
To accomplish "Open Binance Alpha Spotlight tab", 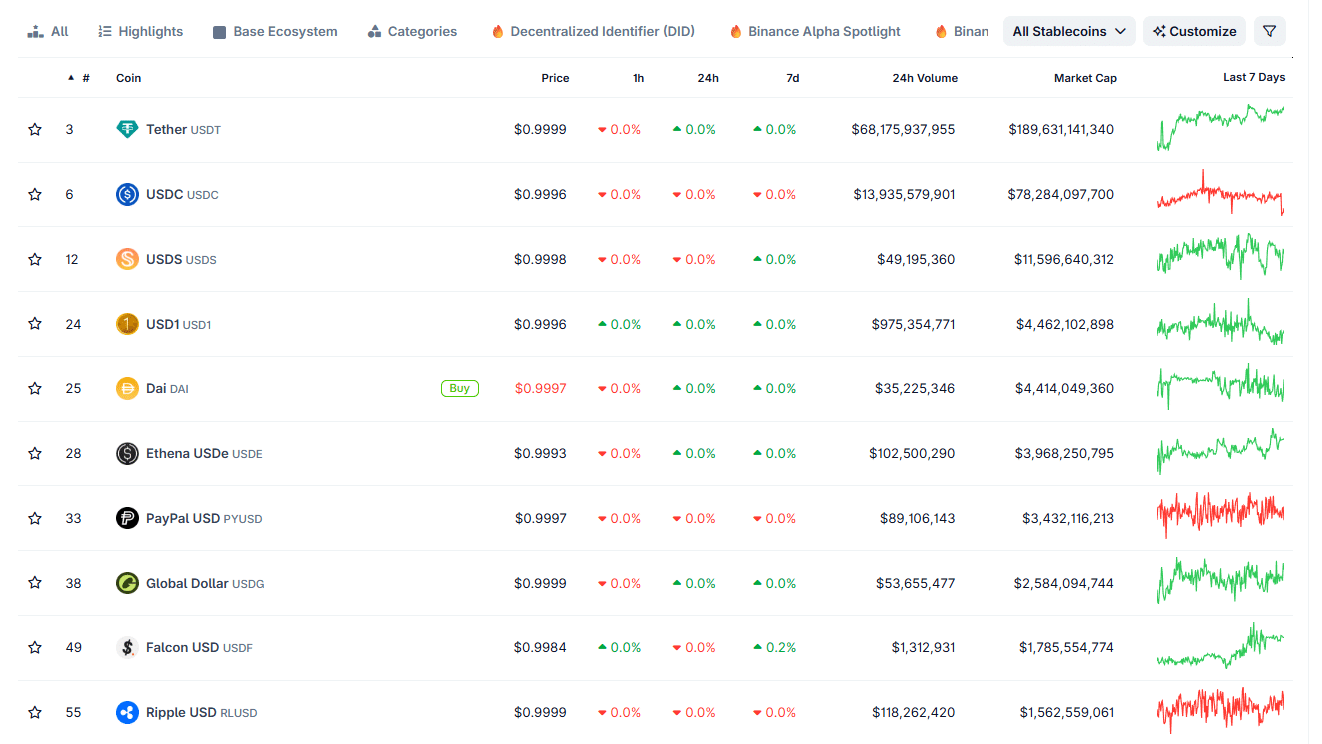I will 815,31.
